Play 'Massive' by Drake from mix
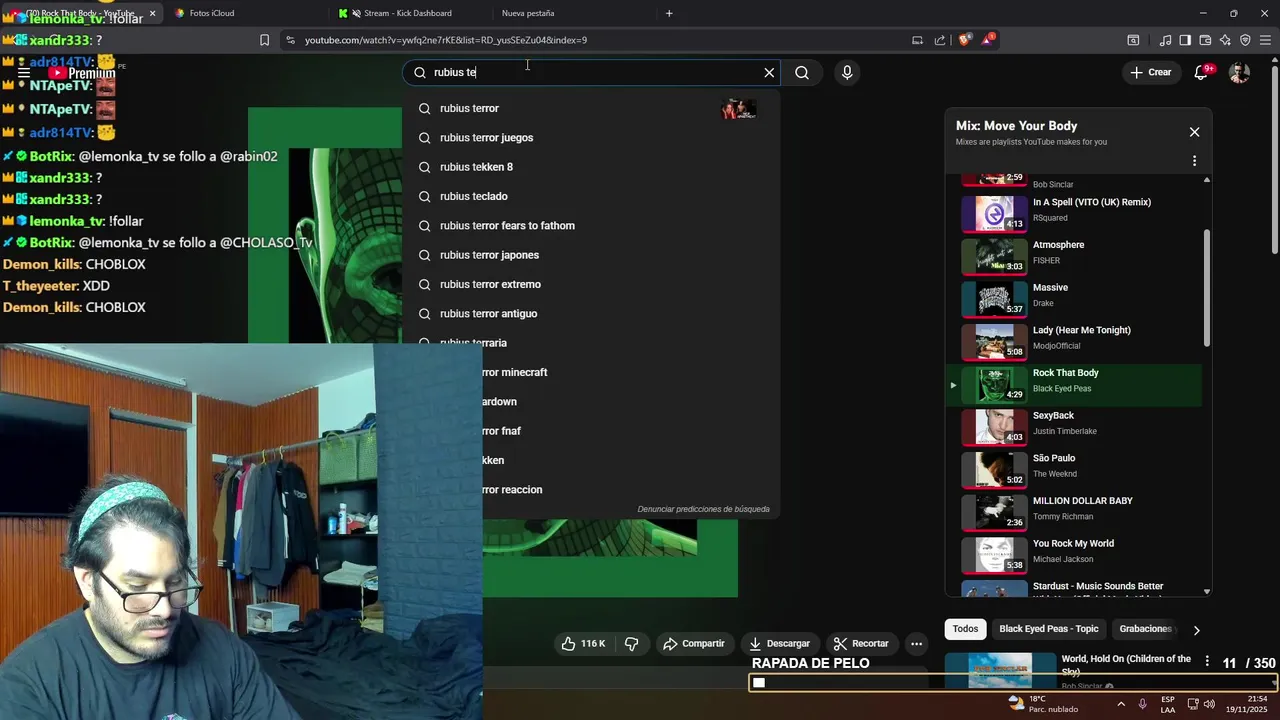The image size is (1280, 720). click(x=1073, y=298)
